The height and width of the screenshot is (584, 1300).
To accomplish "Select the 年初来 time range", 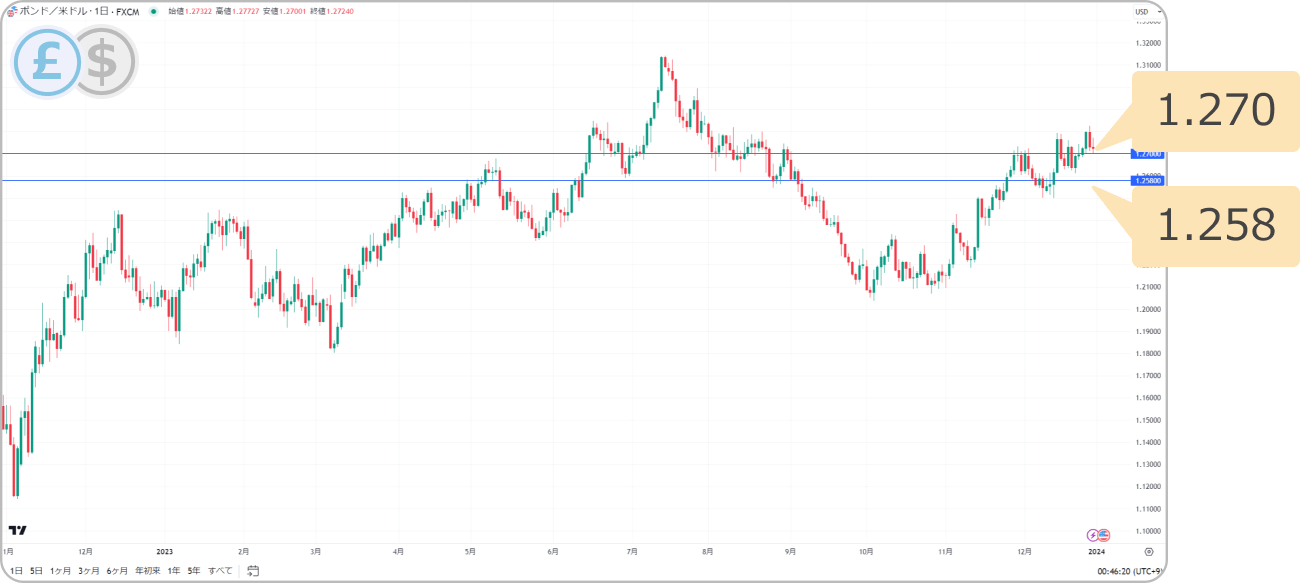I will click(x=147, y=571).
